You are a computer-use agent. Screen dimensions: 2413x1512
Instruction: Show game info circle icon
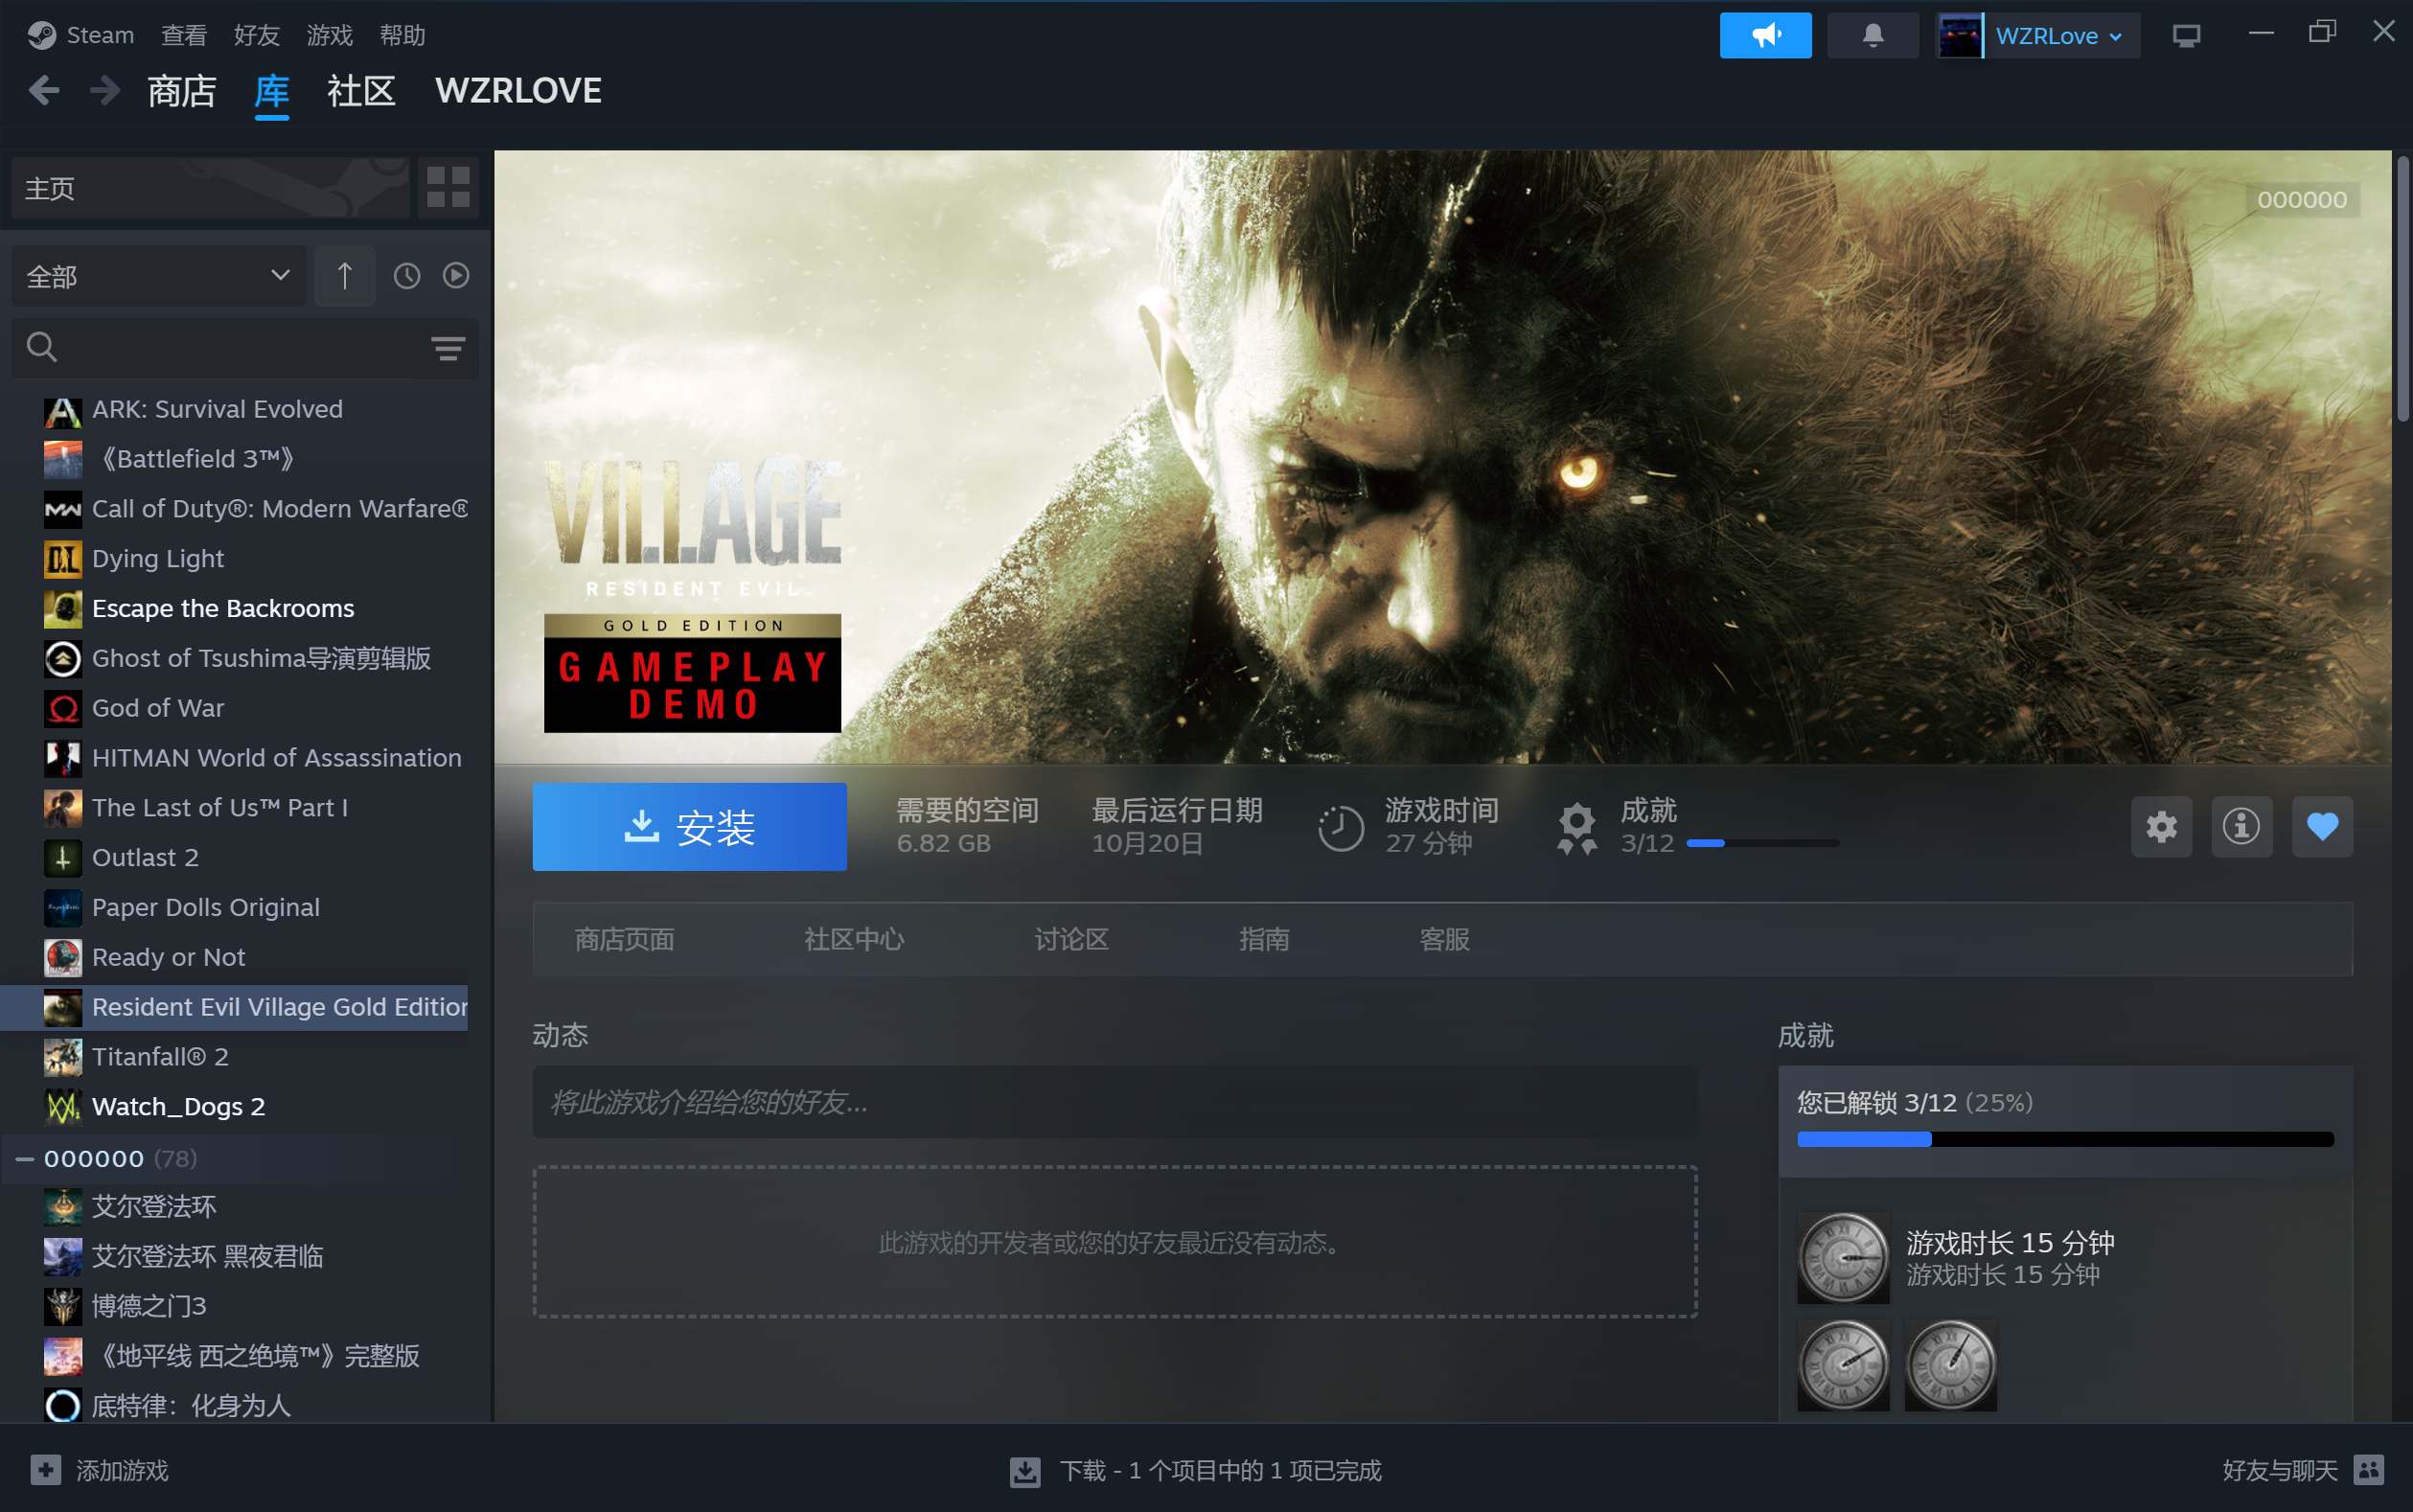2241,826
